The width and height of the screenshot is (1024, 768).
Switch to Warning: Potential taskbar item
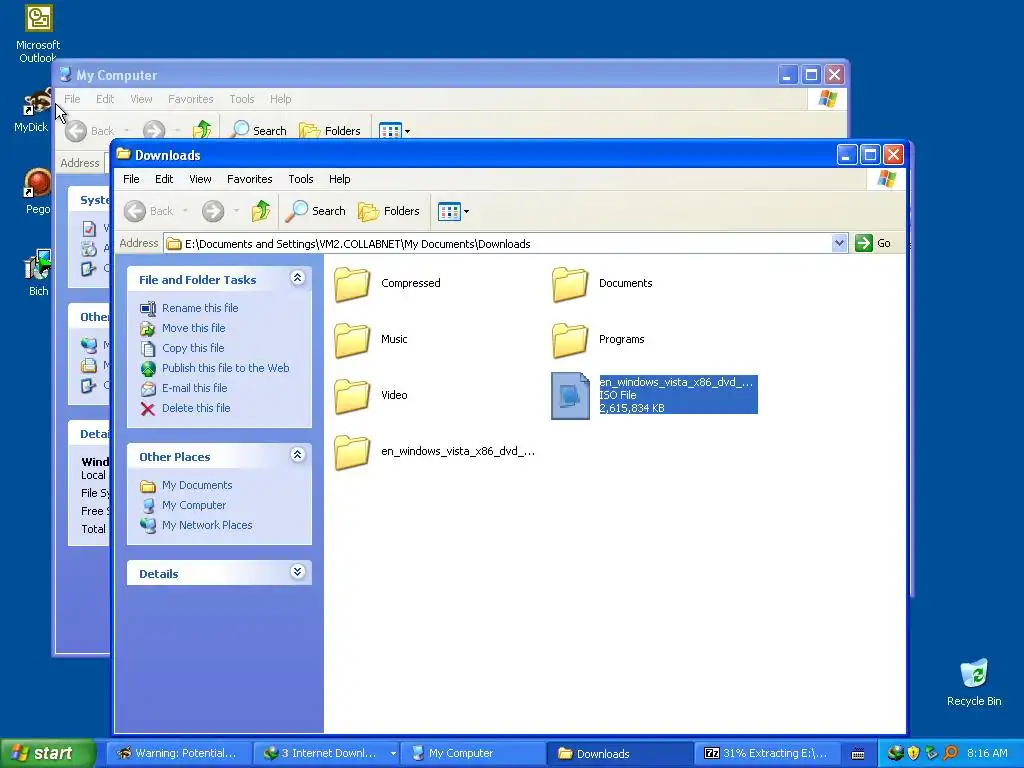[x=177, y=754]
